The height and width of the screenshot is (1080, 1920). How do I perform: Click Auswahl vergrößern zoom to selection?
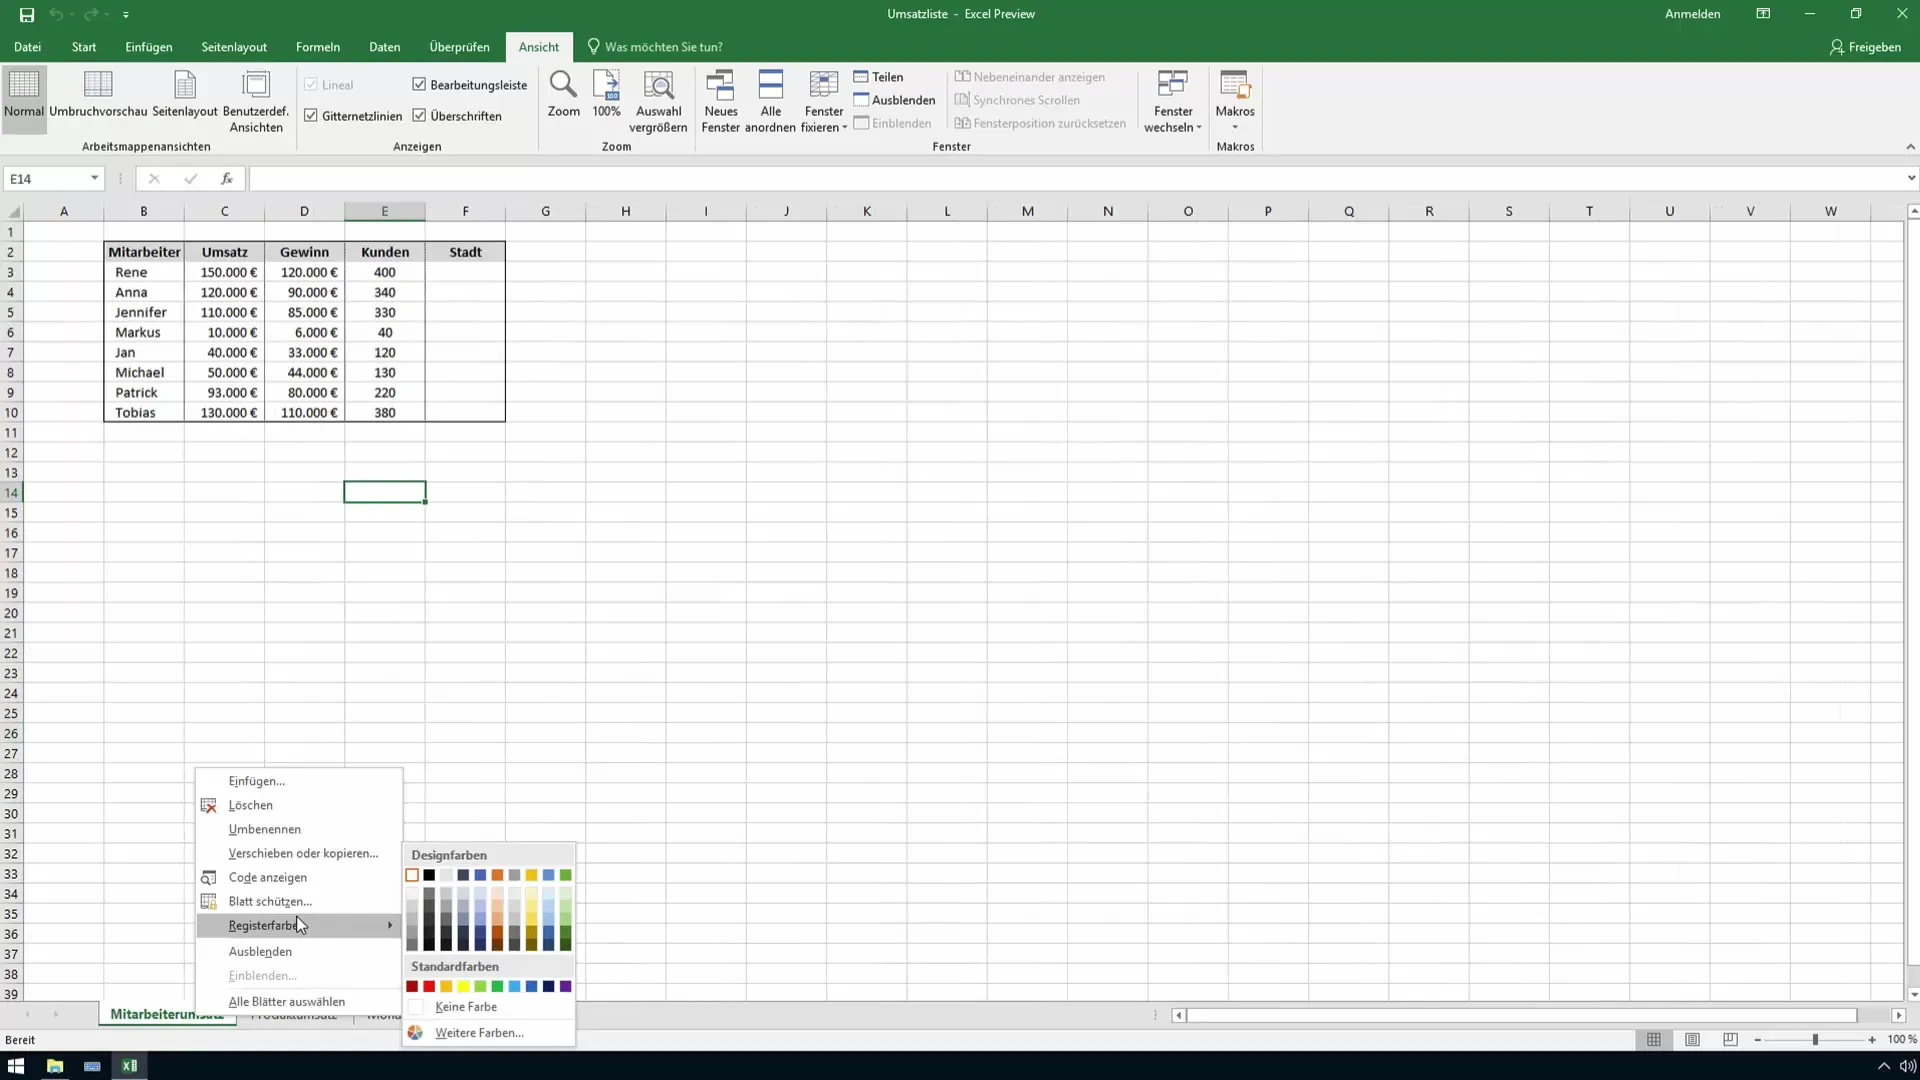[x=658, y=101]
